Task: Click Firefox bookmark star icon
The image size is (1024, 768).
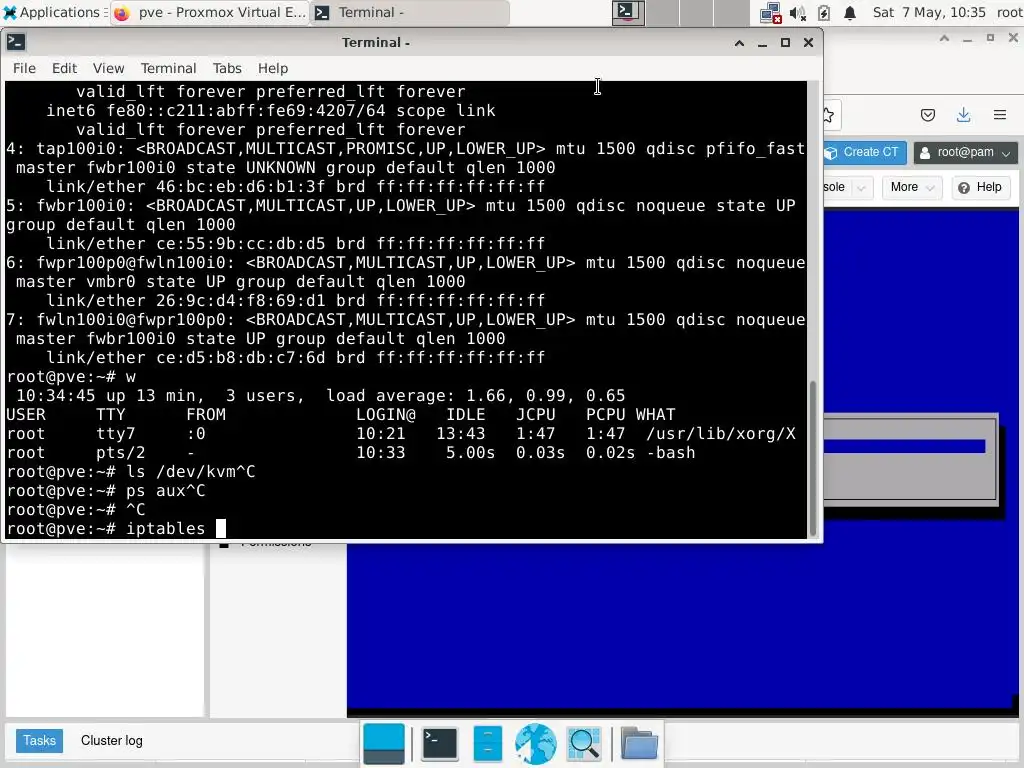Action: tap(829, 116)
